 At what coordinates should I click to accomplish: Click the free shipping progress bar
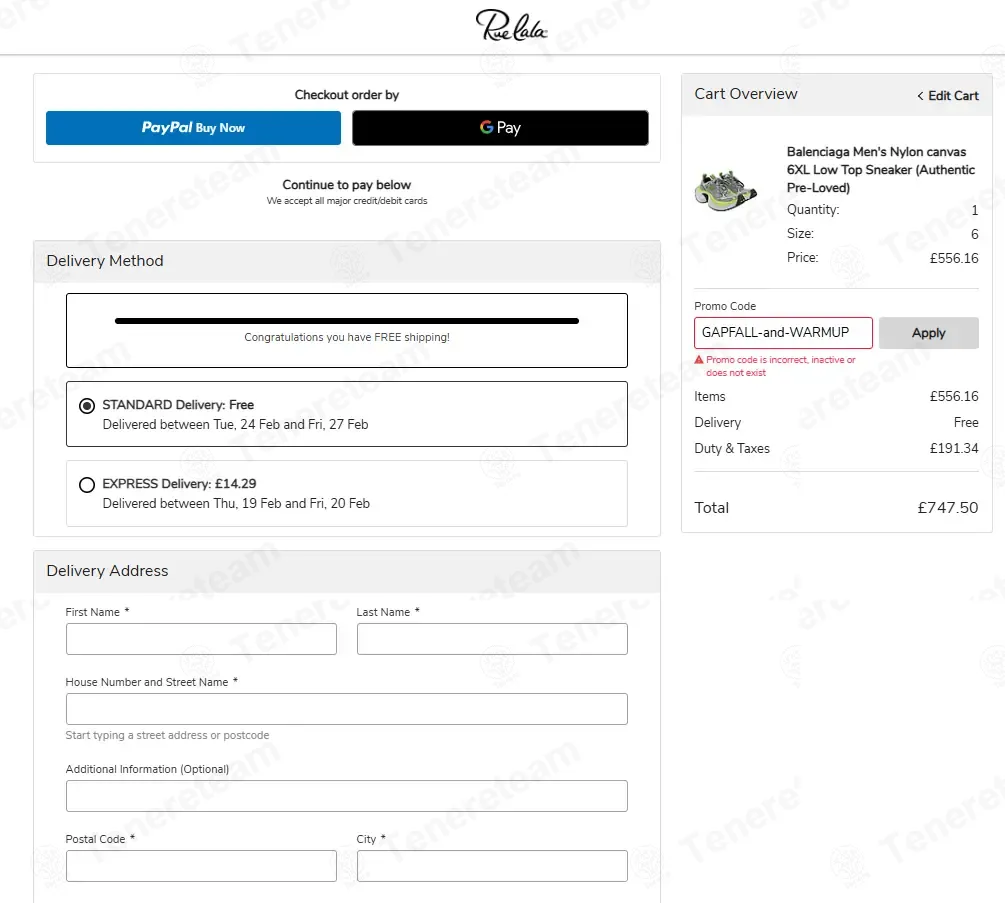click(347, 320)
